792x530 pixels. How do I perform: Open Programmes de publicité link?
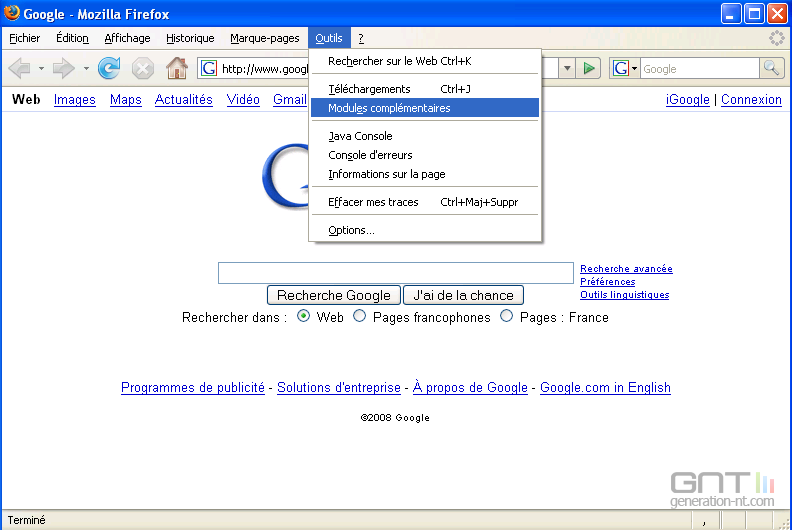click(x=192, y=388)
